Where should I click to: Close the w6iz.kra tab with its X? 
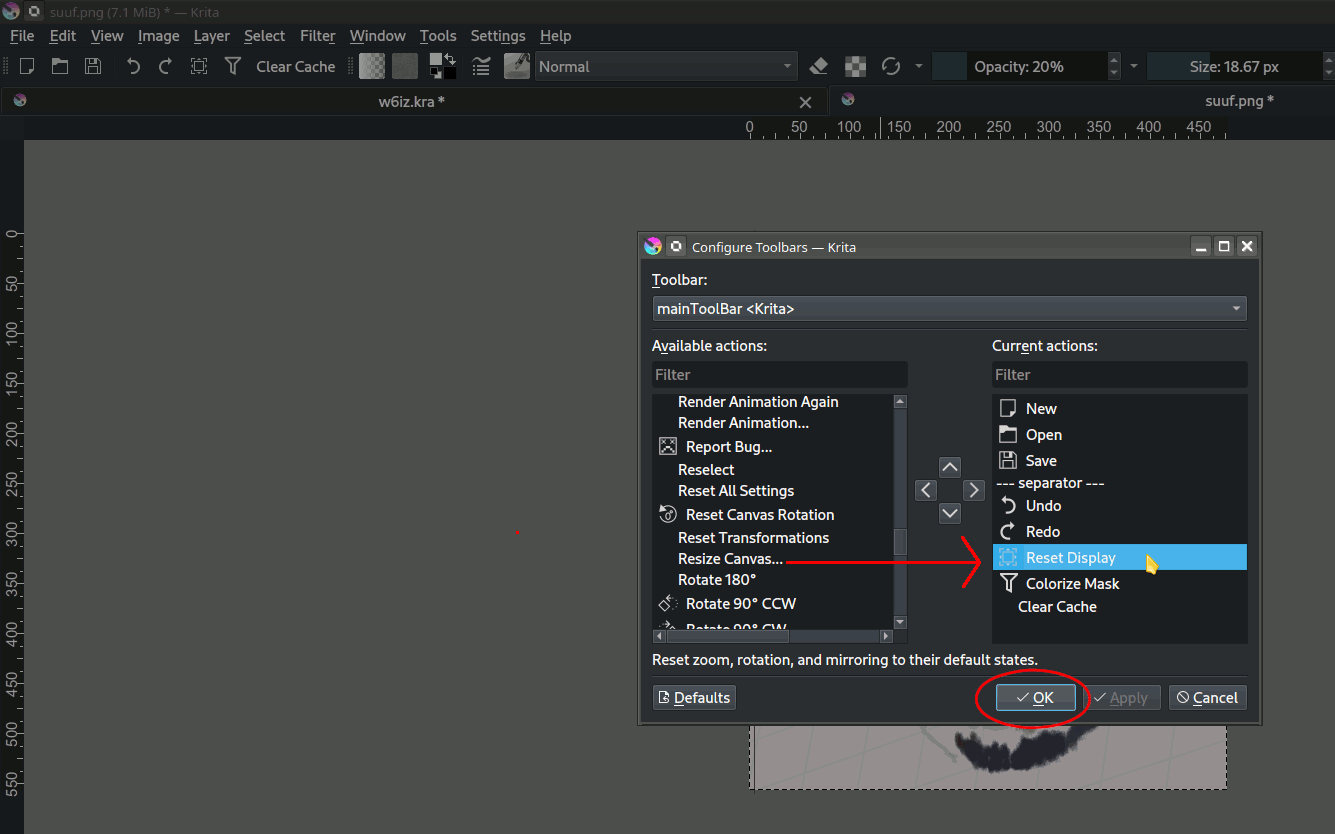[805, 102]
